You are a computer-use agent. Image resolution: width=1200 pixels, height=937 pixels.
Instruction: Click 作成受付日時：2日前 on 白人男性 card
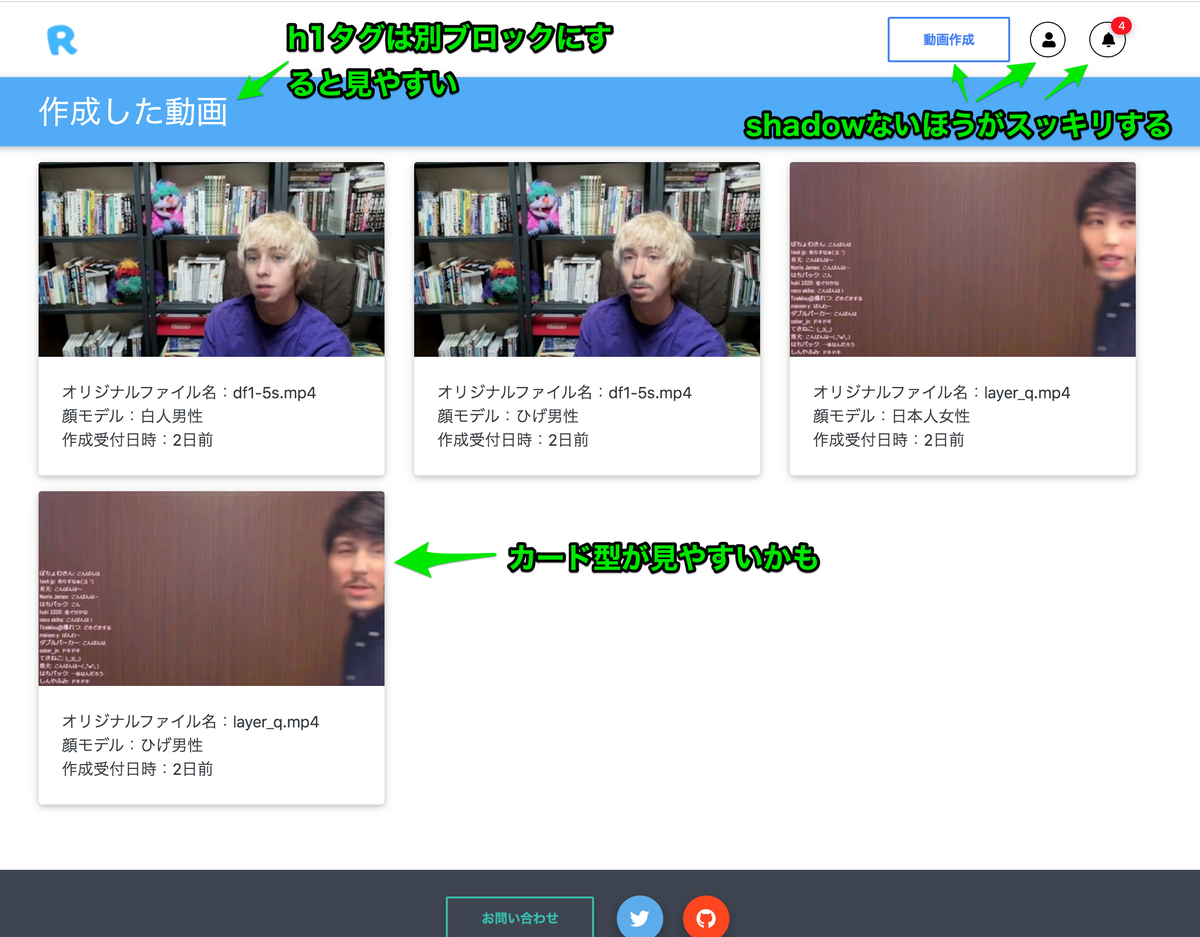137,439
